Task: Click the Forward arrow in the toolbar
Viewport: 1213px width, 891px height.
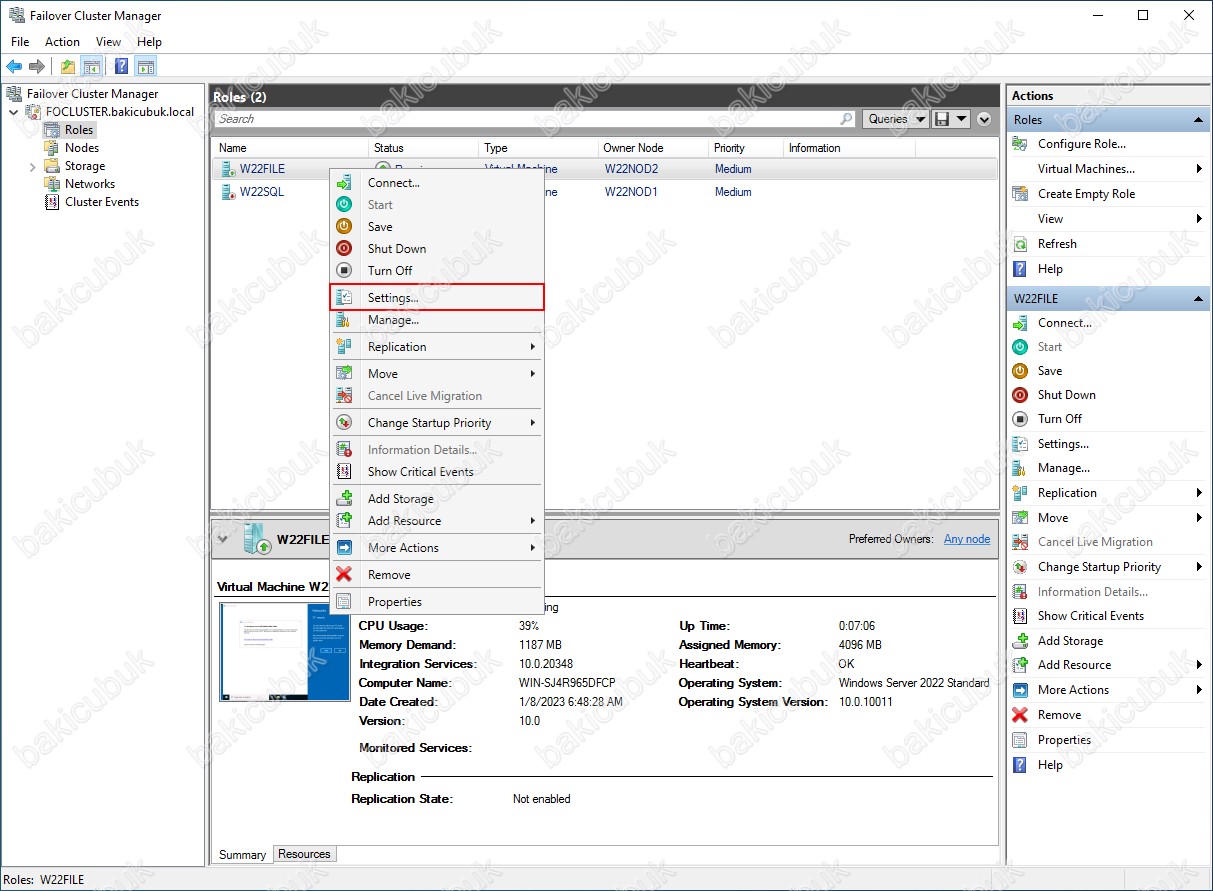Action: [37, 67]
